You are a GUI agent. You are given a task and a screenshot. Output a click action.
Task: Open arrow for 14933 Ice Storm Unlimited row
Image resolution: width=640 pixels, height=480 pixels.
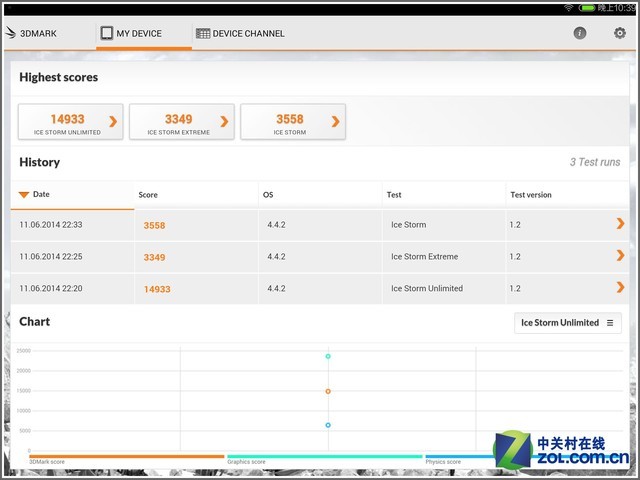pos(621,288)
